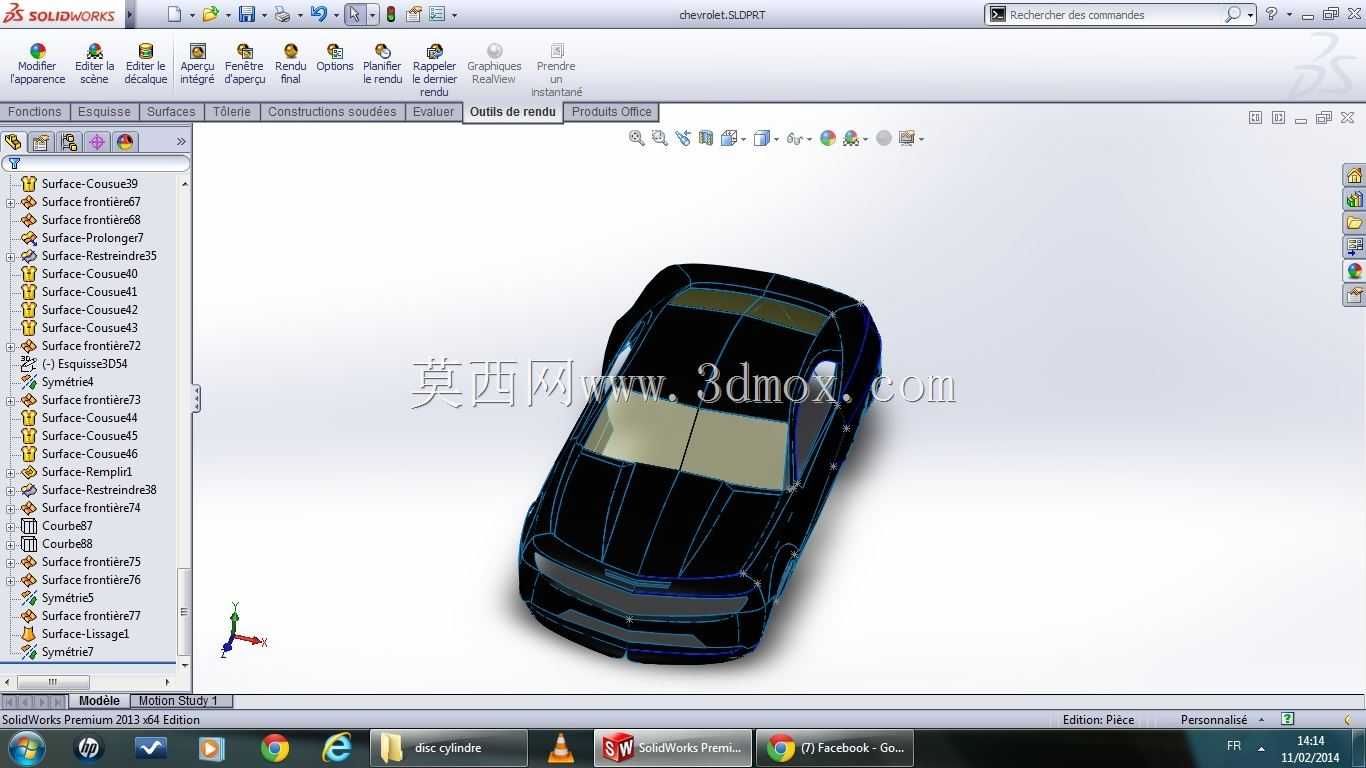This screenshot has height=768, width=1366.
Task: Open the Display Style dropdown arrow
Action: coord(776,139)
